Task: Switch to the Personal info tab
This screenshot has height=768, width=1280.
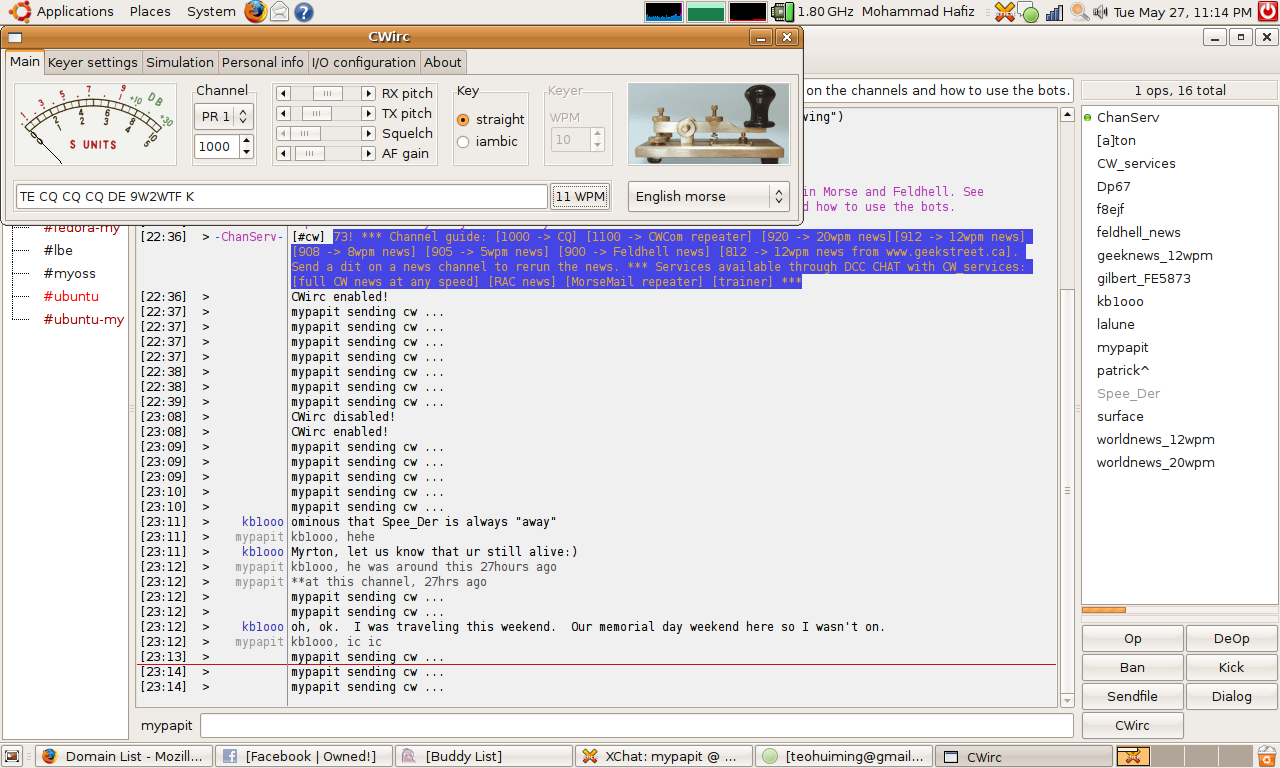Action: click(x=263, y=62)
